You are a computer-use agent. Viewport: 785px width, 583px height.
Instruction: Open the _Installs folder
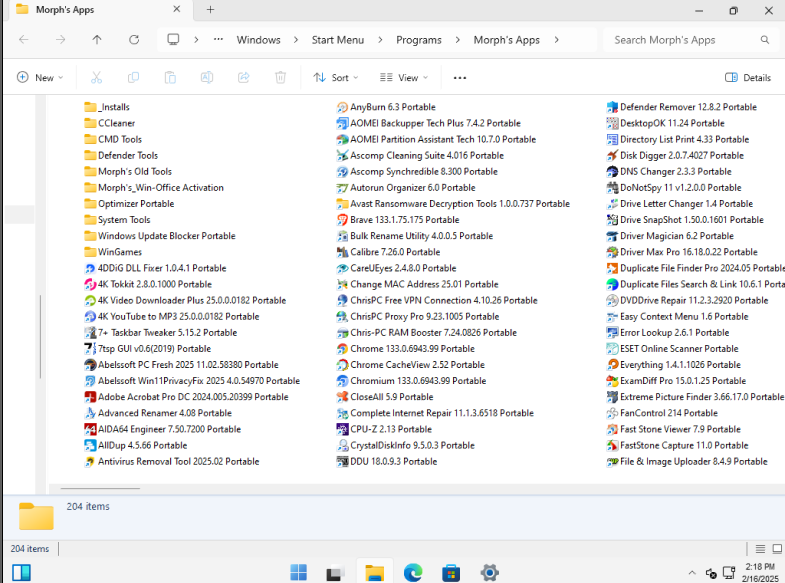point(107,107)
